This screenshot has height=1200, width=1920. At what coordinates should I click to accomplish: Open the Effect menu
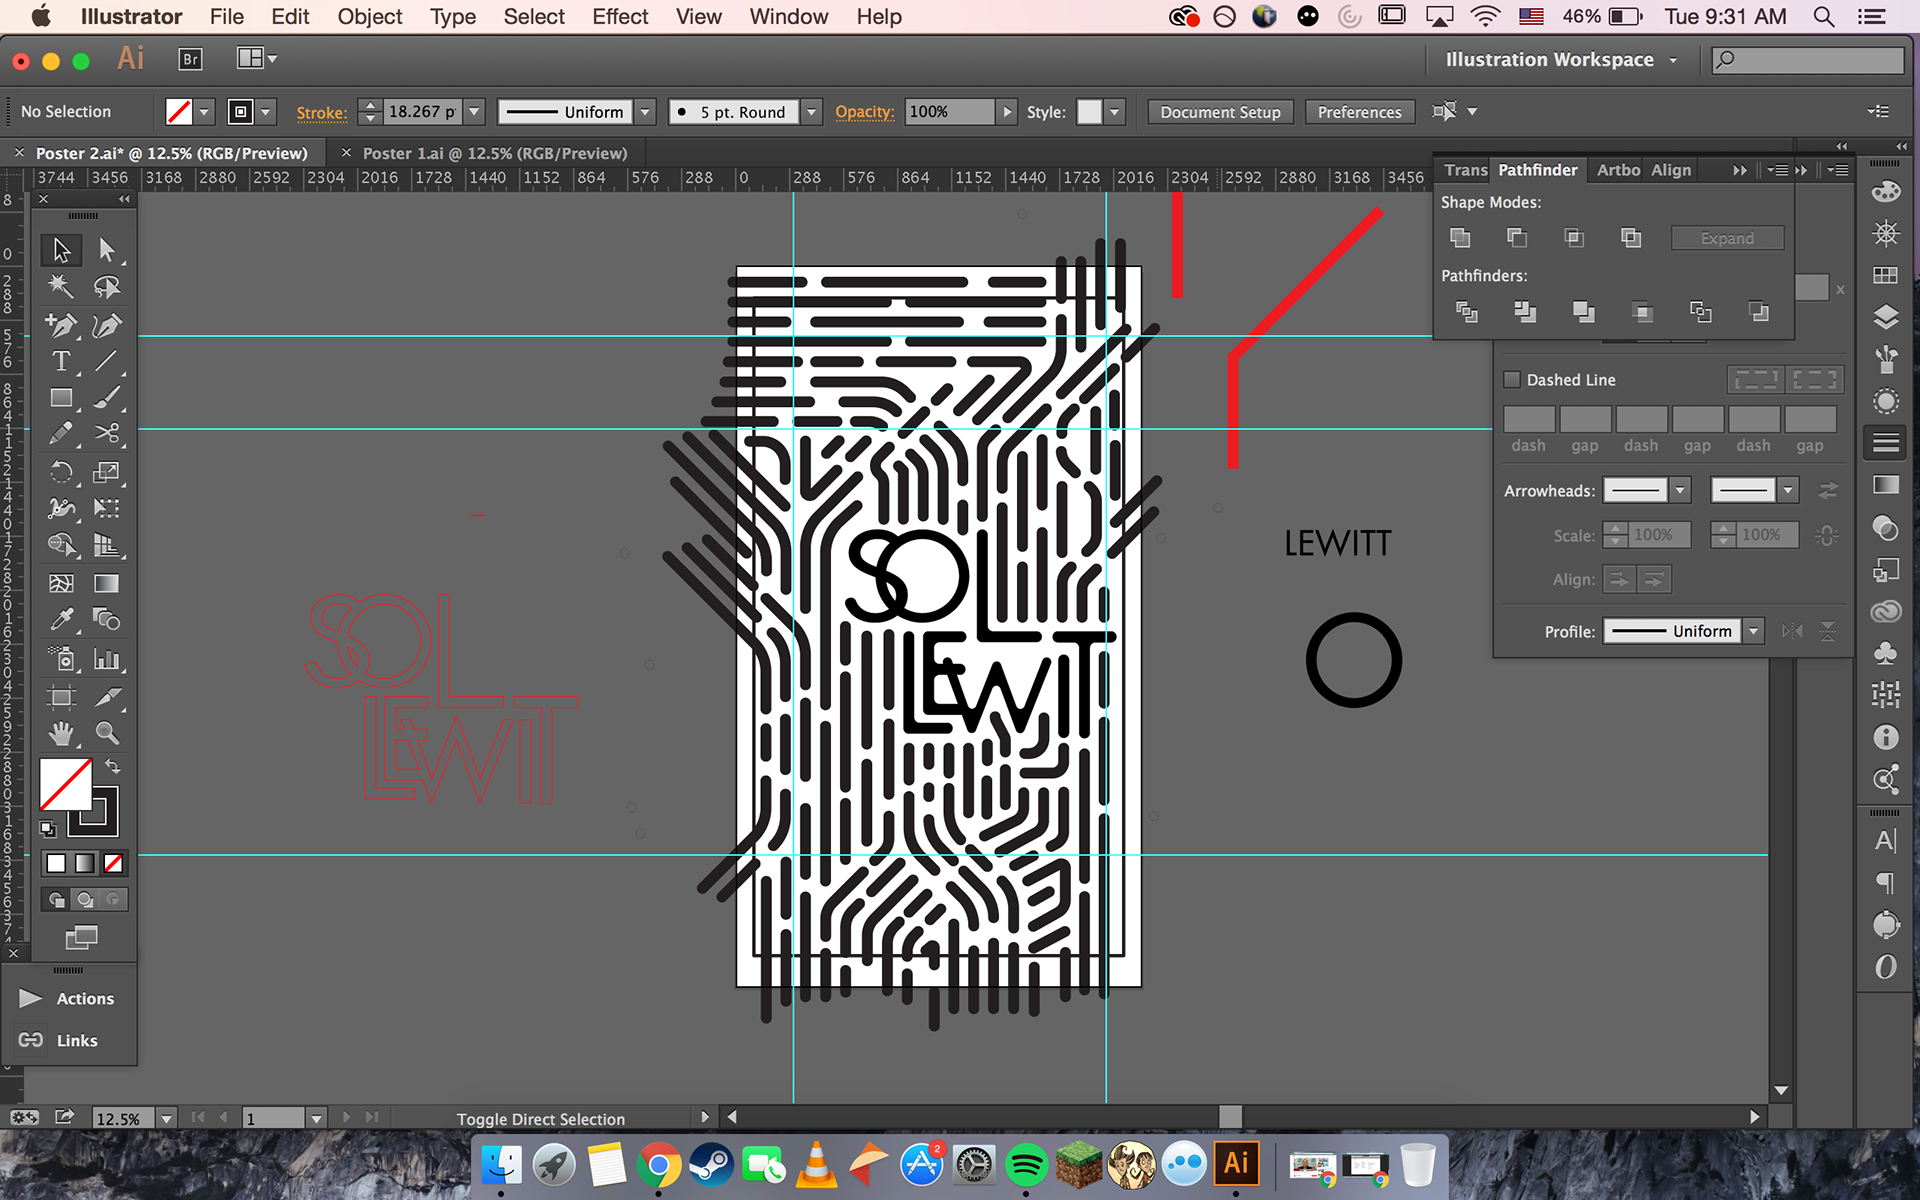pyautogui.click(x=620, y=16)
